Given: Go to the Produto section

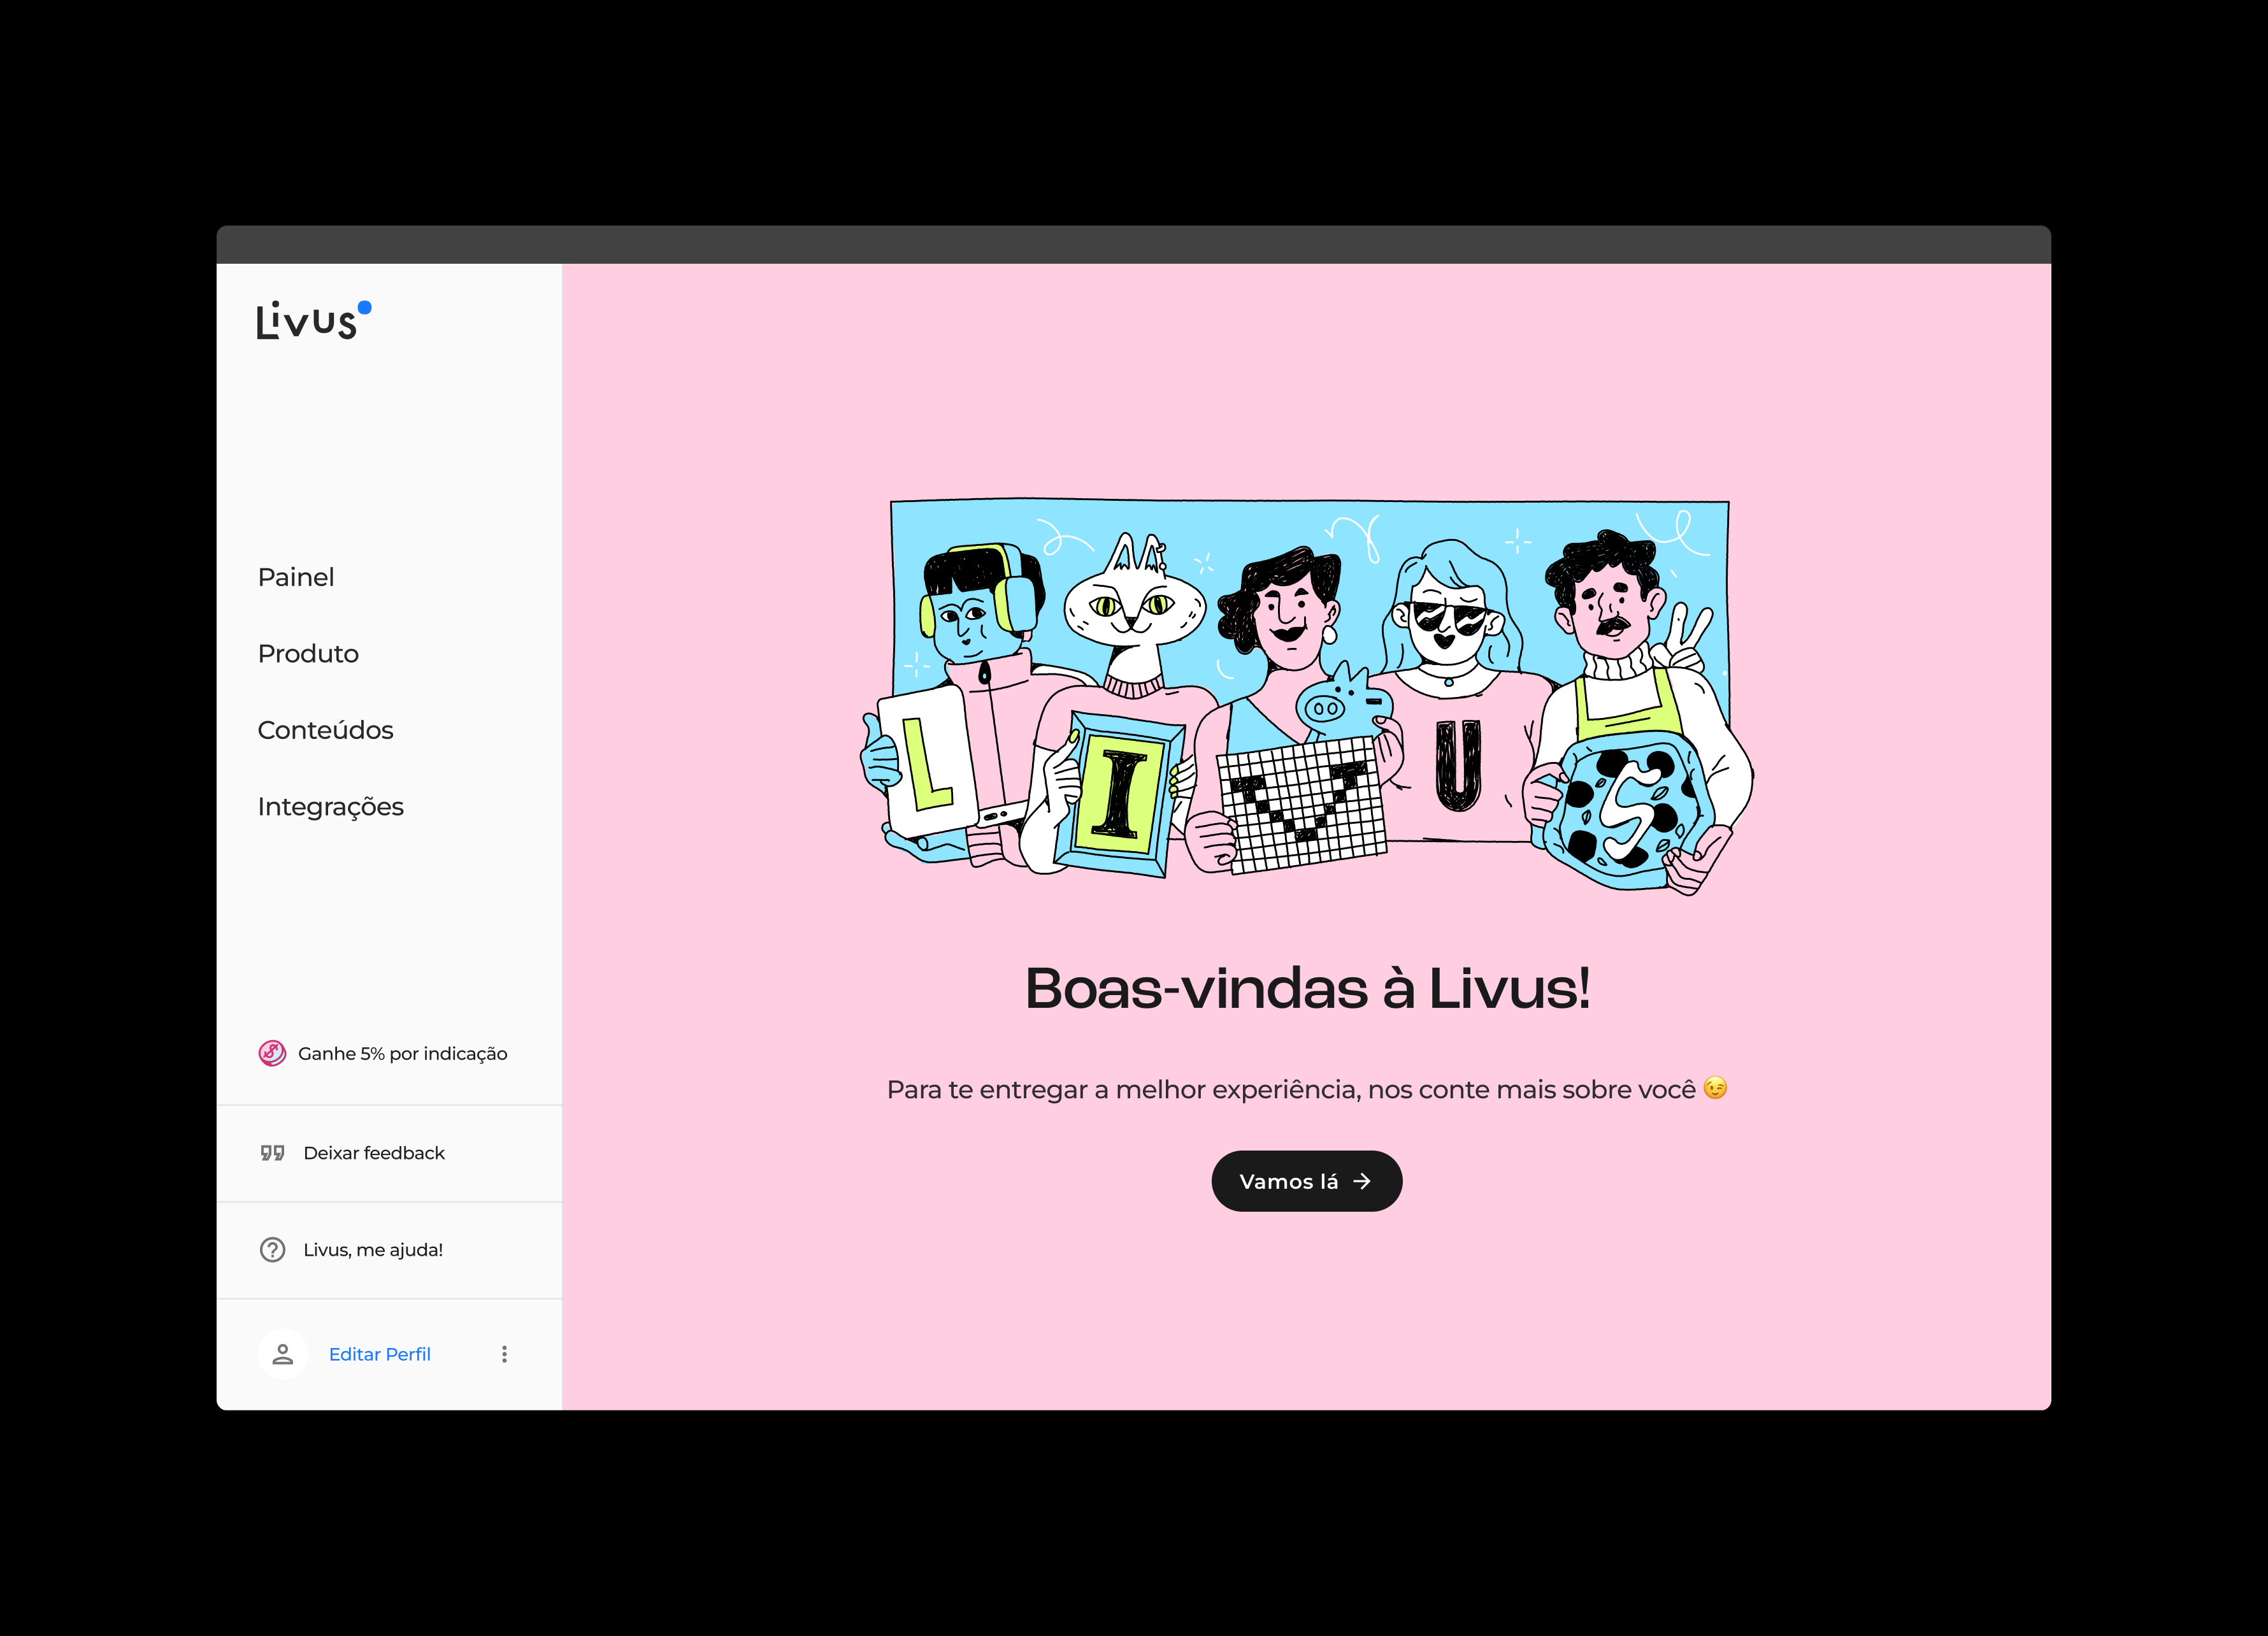Looking at the screenshot, I should (x=308, y=654).
